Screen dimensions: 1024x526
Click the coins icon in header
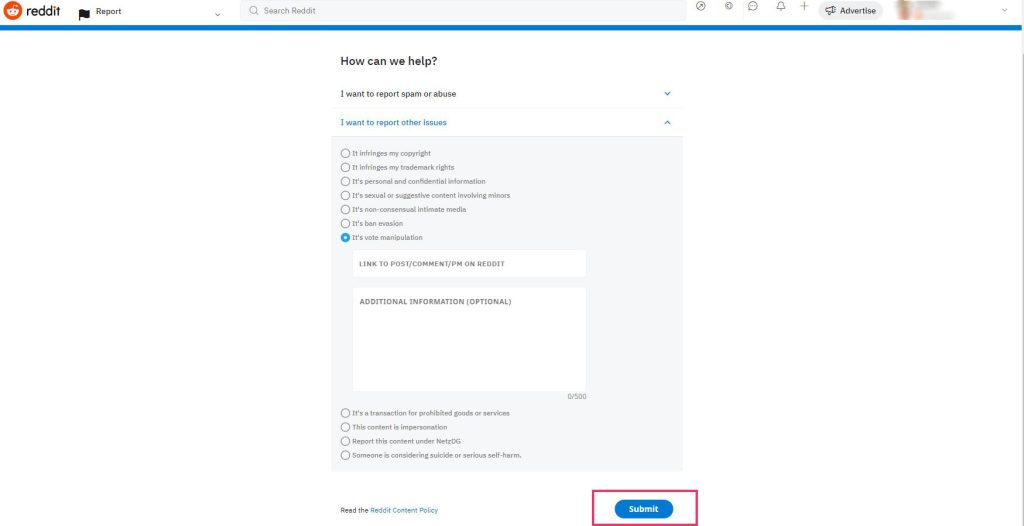728,7
